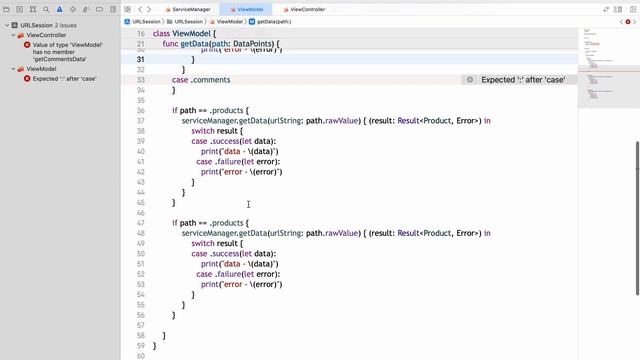The image size is (640, 360).
Task: Open the Test navigator diamond icon
Action: tap(73, 9)
